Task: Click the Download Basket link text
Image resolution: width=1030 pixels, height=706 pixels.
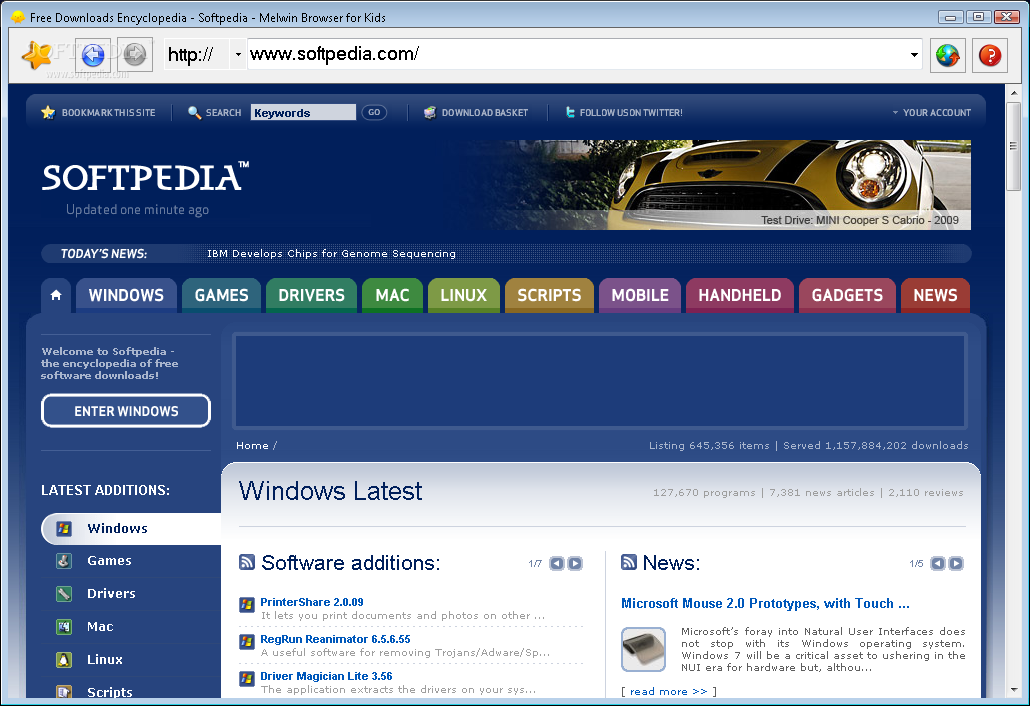Action: tap(485, 112)
